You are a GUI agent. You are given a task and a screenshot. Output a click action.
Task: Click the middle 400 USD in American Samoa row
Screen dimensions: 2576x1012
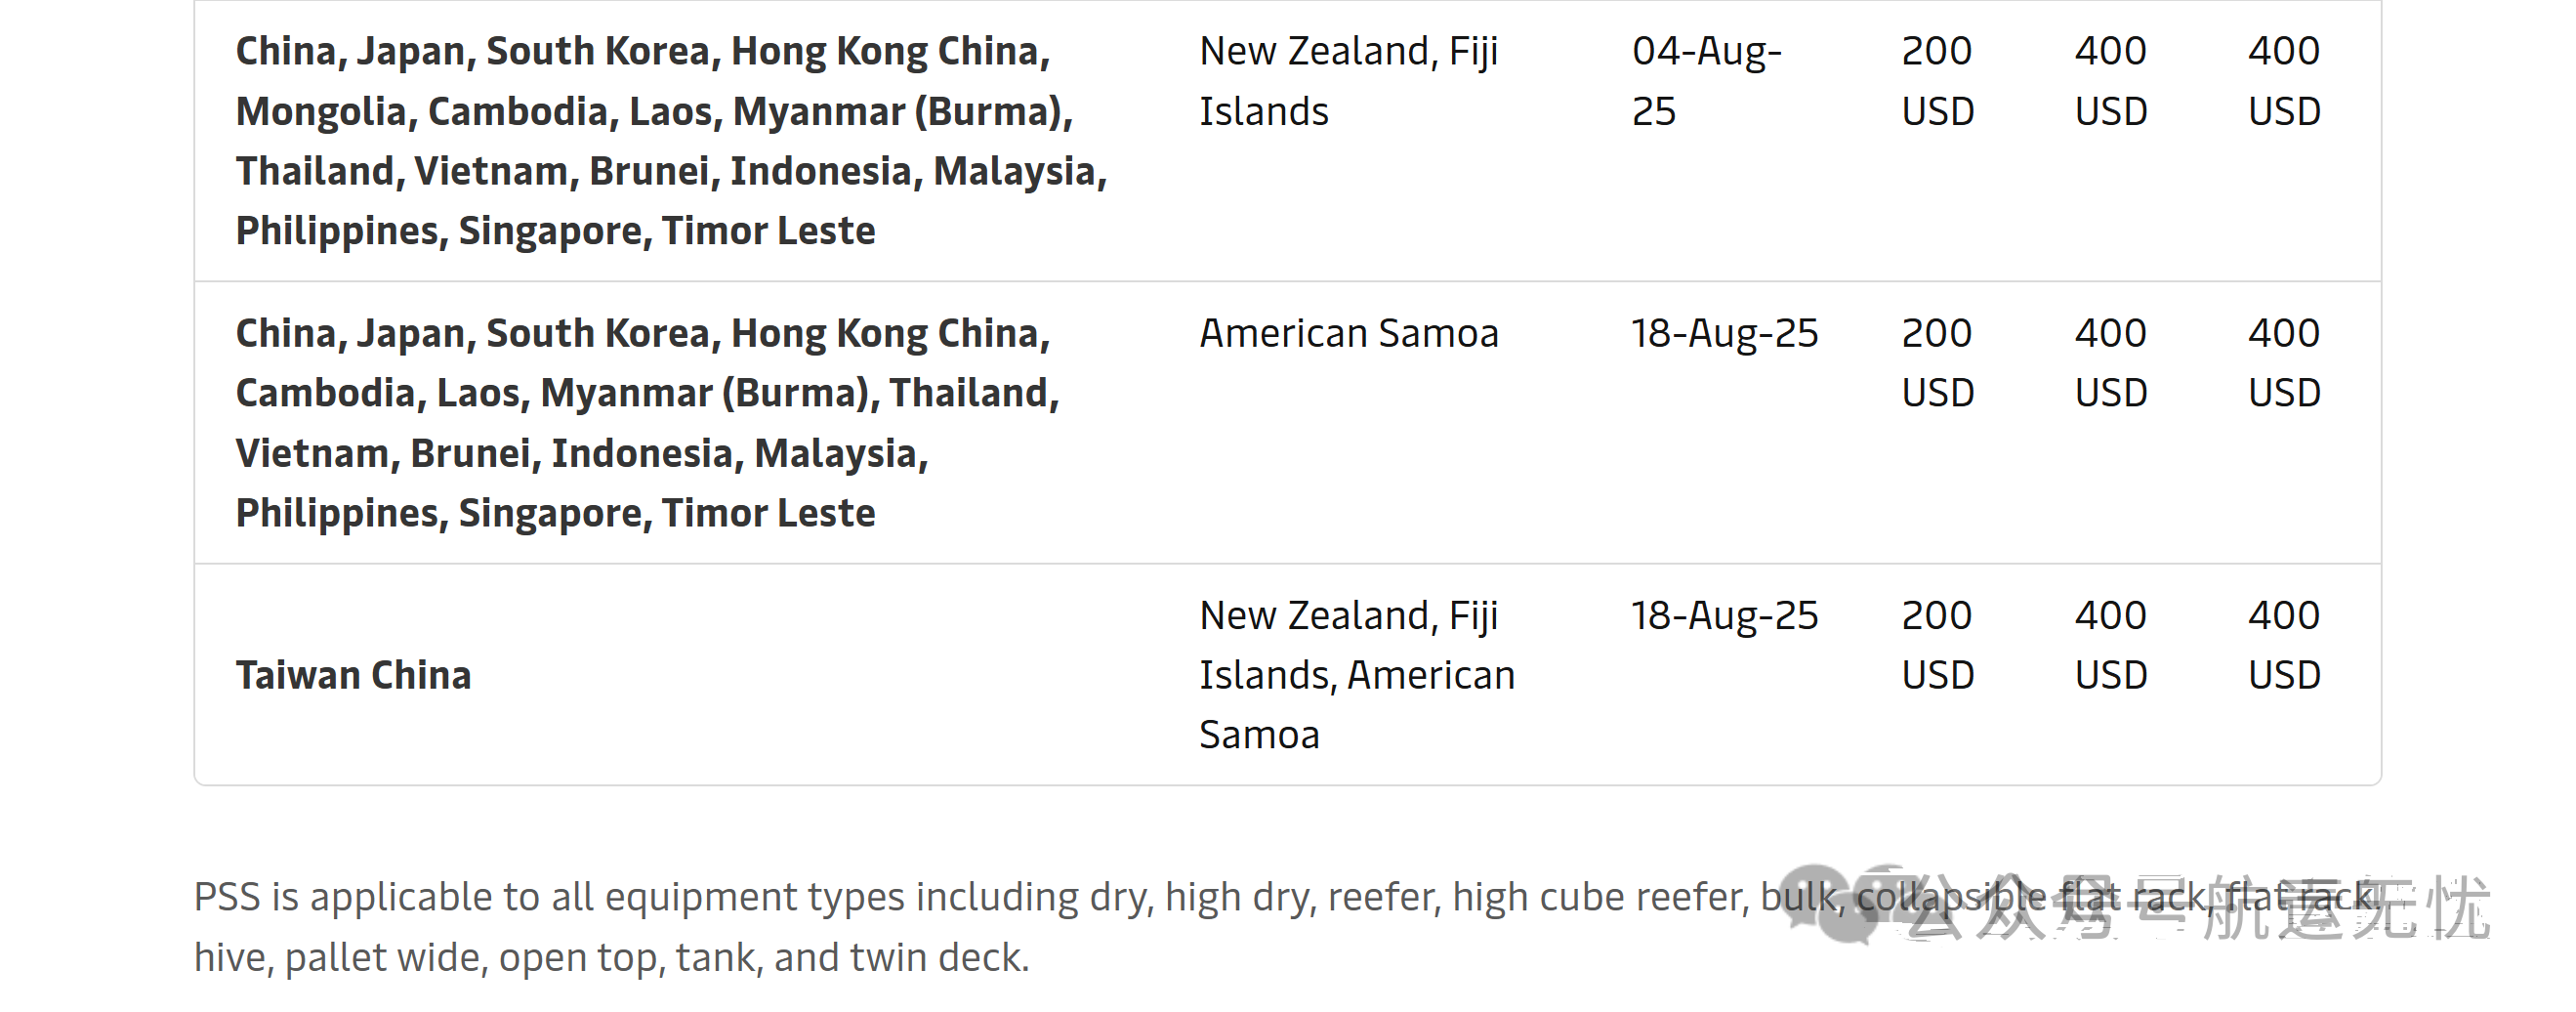pyautogui.click(x=2111, y=363)
